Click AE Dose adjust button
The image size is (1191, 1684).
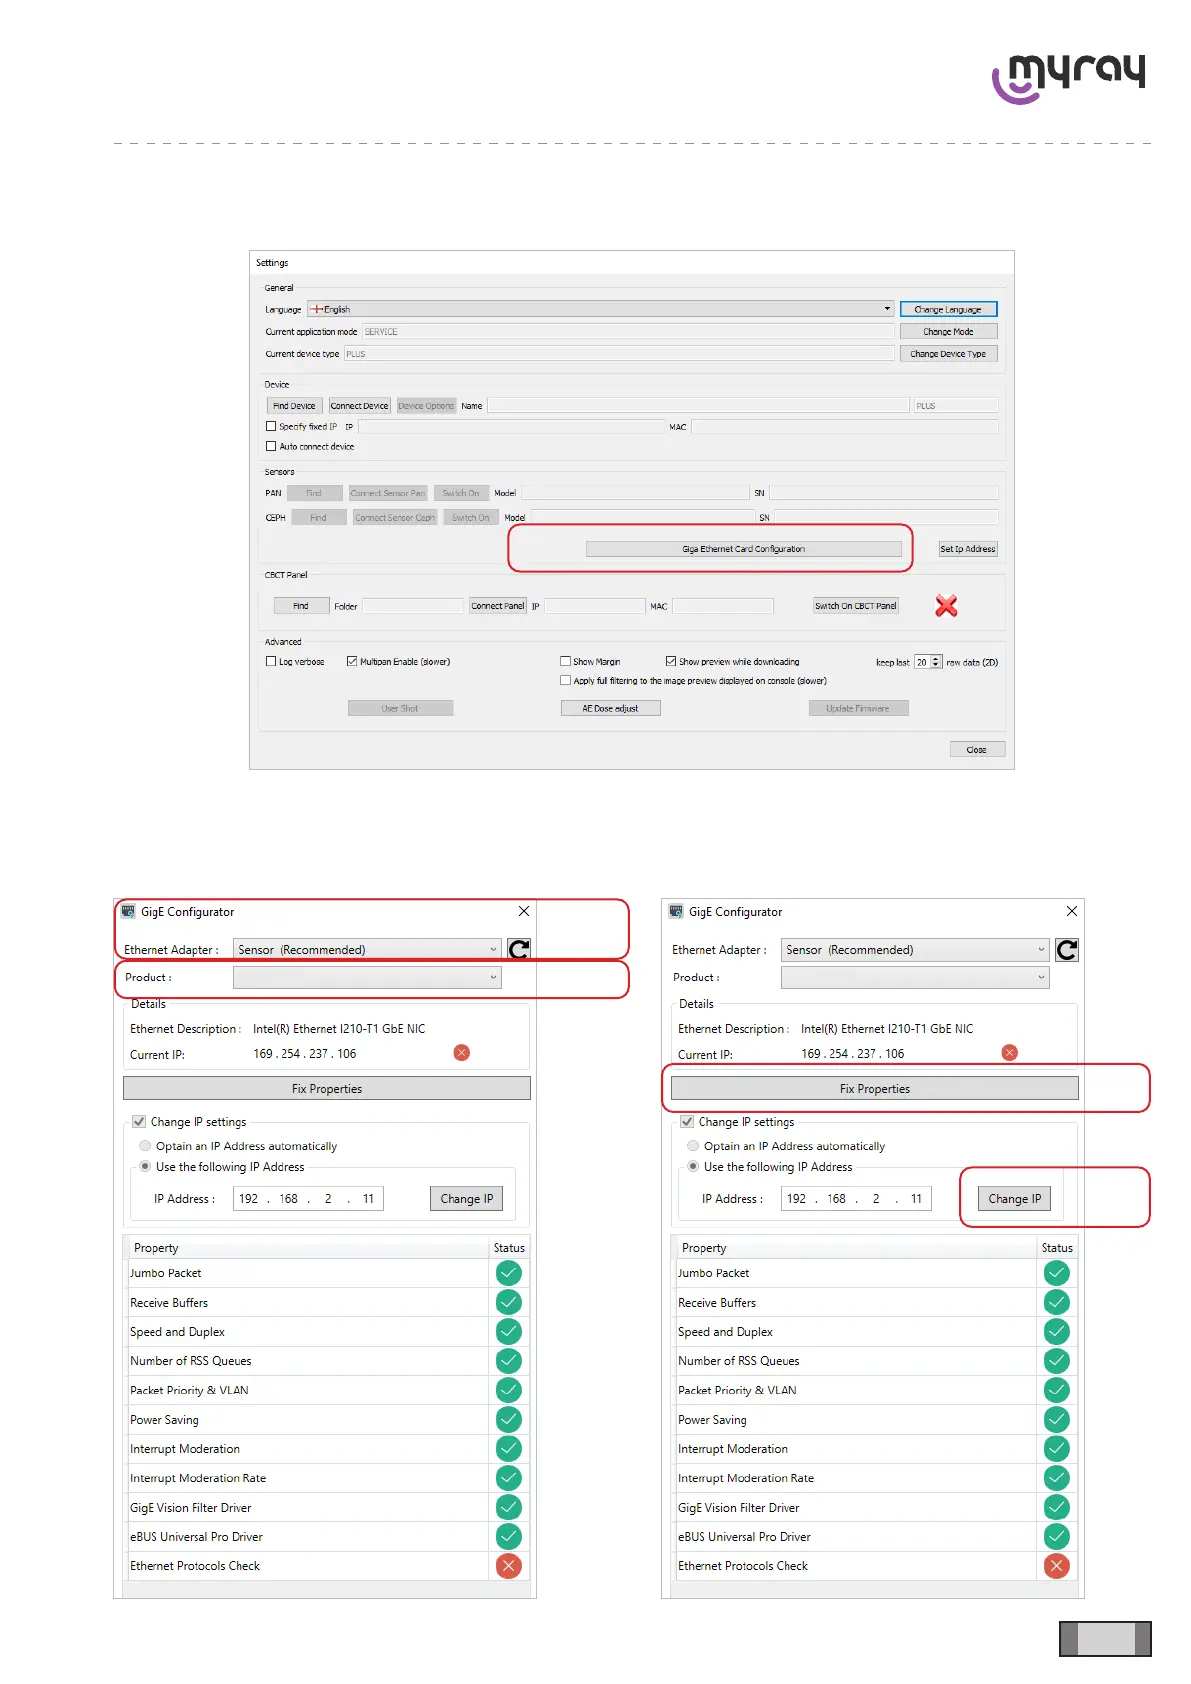610,708
